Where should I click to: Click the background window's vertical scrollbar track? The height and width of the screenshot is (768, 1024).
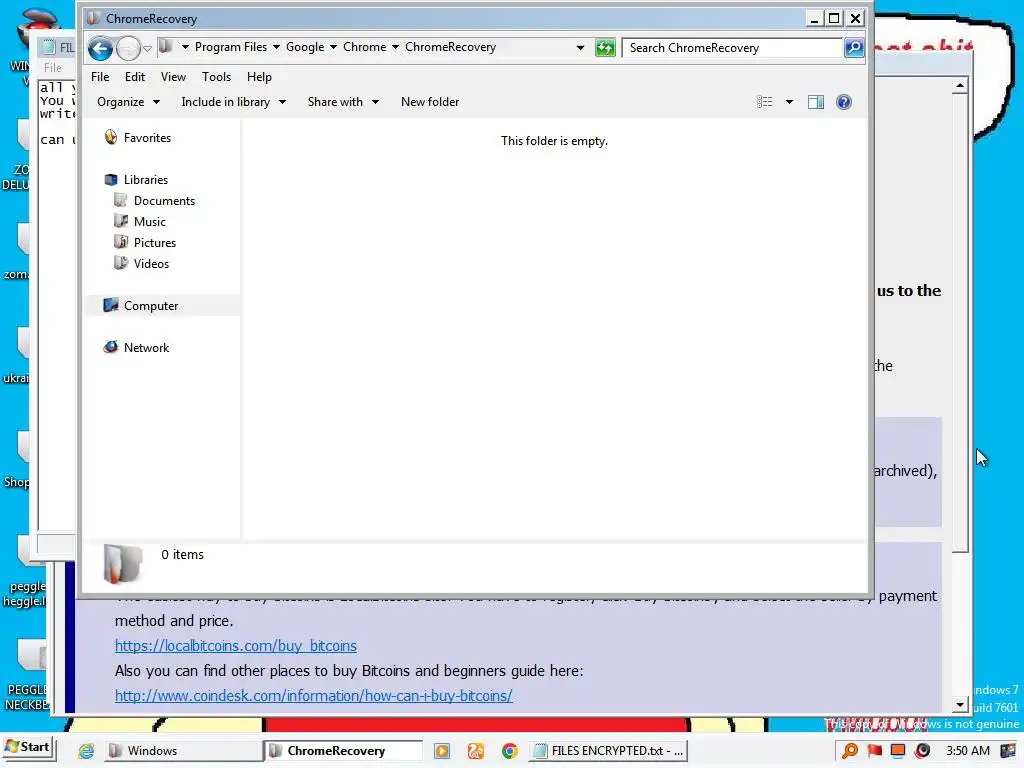point(959,624)
